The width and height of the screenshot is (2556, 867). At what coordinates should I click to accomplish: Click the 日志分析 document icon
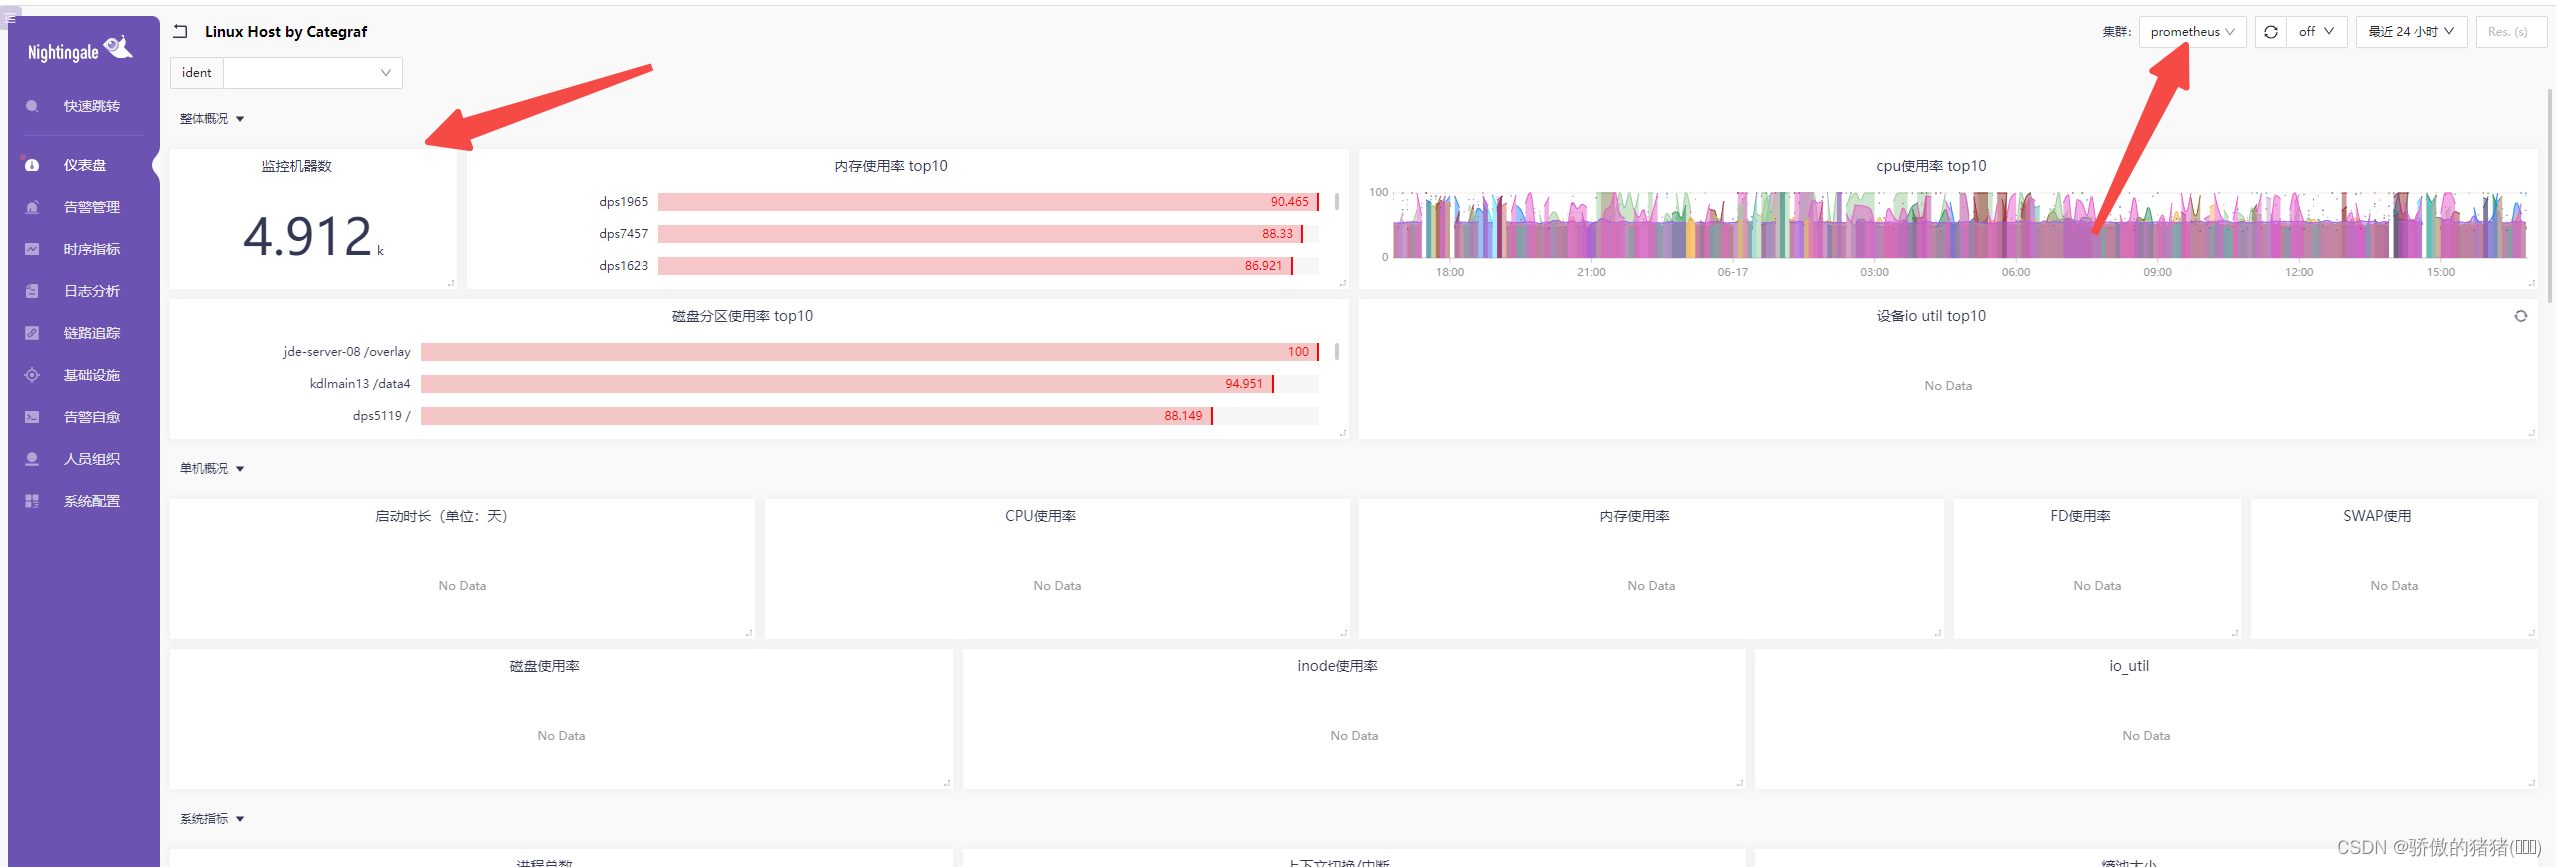(32, 291)
